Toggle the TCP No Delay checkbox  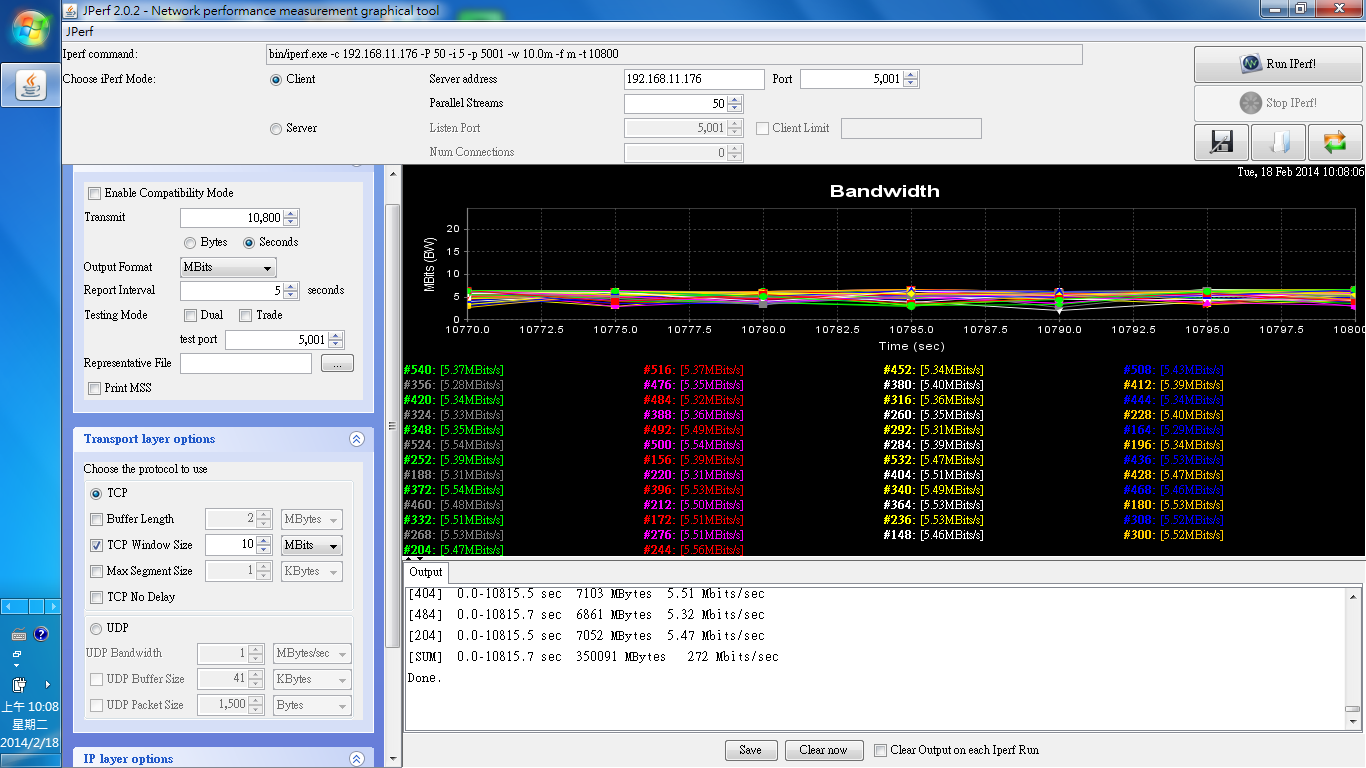97,598
